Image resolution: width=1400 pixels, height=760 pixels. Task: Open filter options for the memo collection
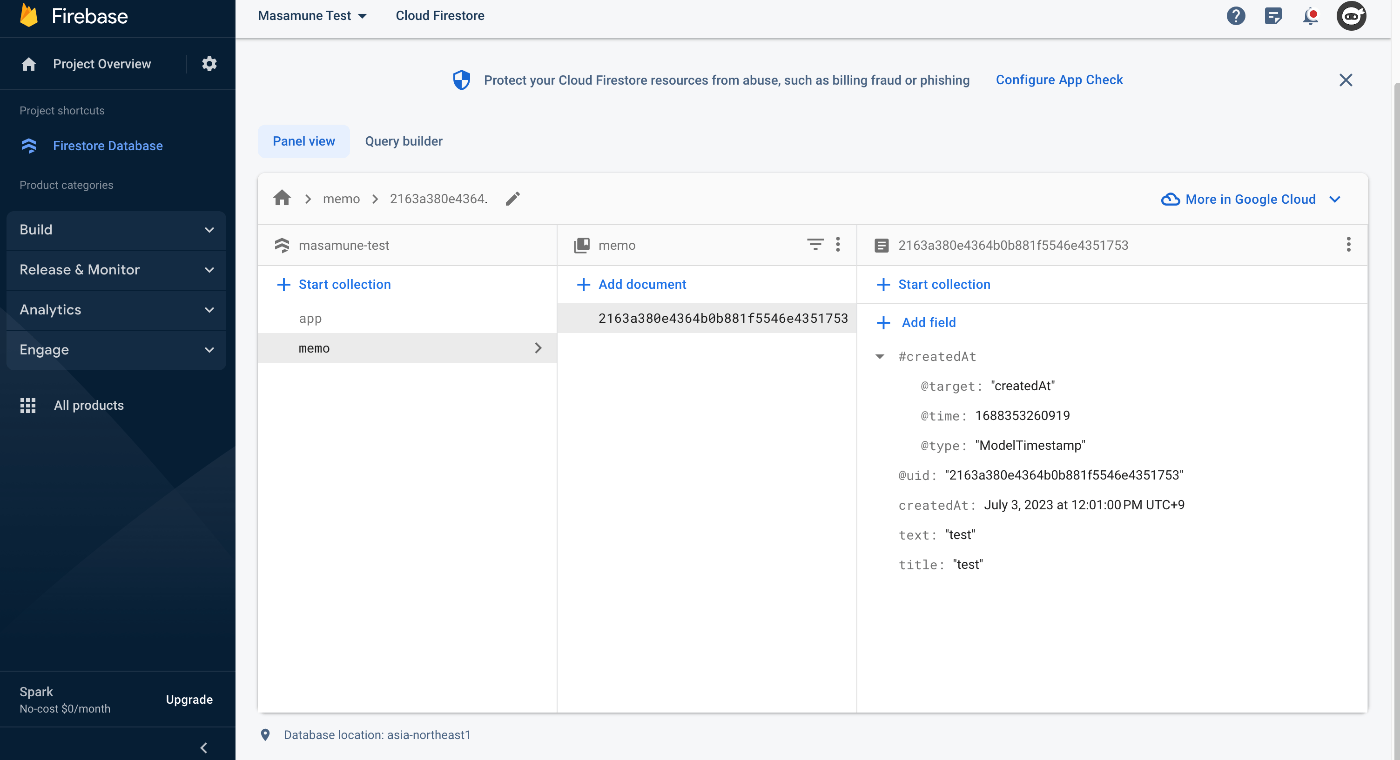(x=815, y=244)
